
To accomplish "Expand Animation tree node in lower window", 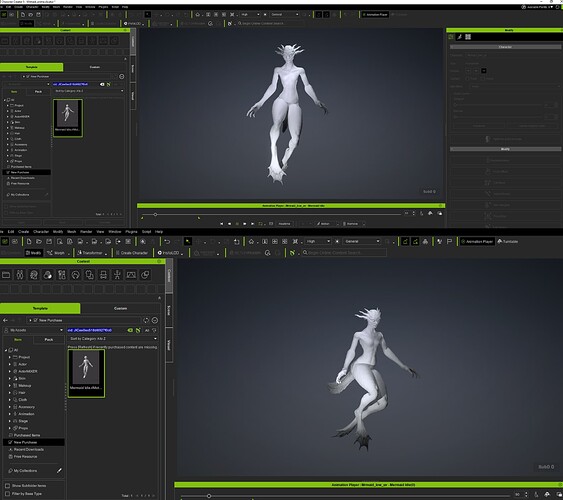I will pos(10,414).
